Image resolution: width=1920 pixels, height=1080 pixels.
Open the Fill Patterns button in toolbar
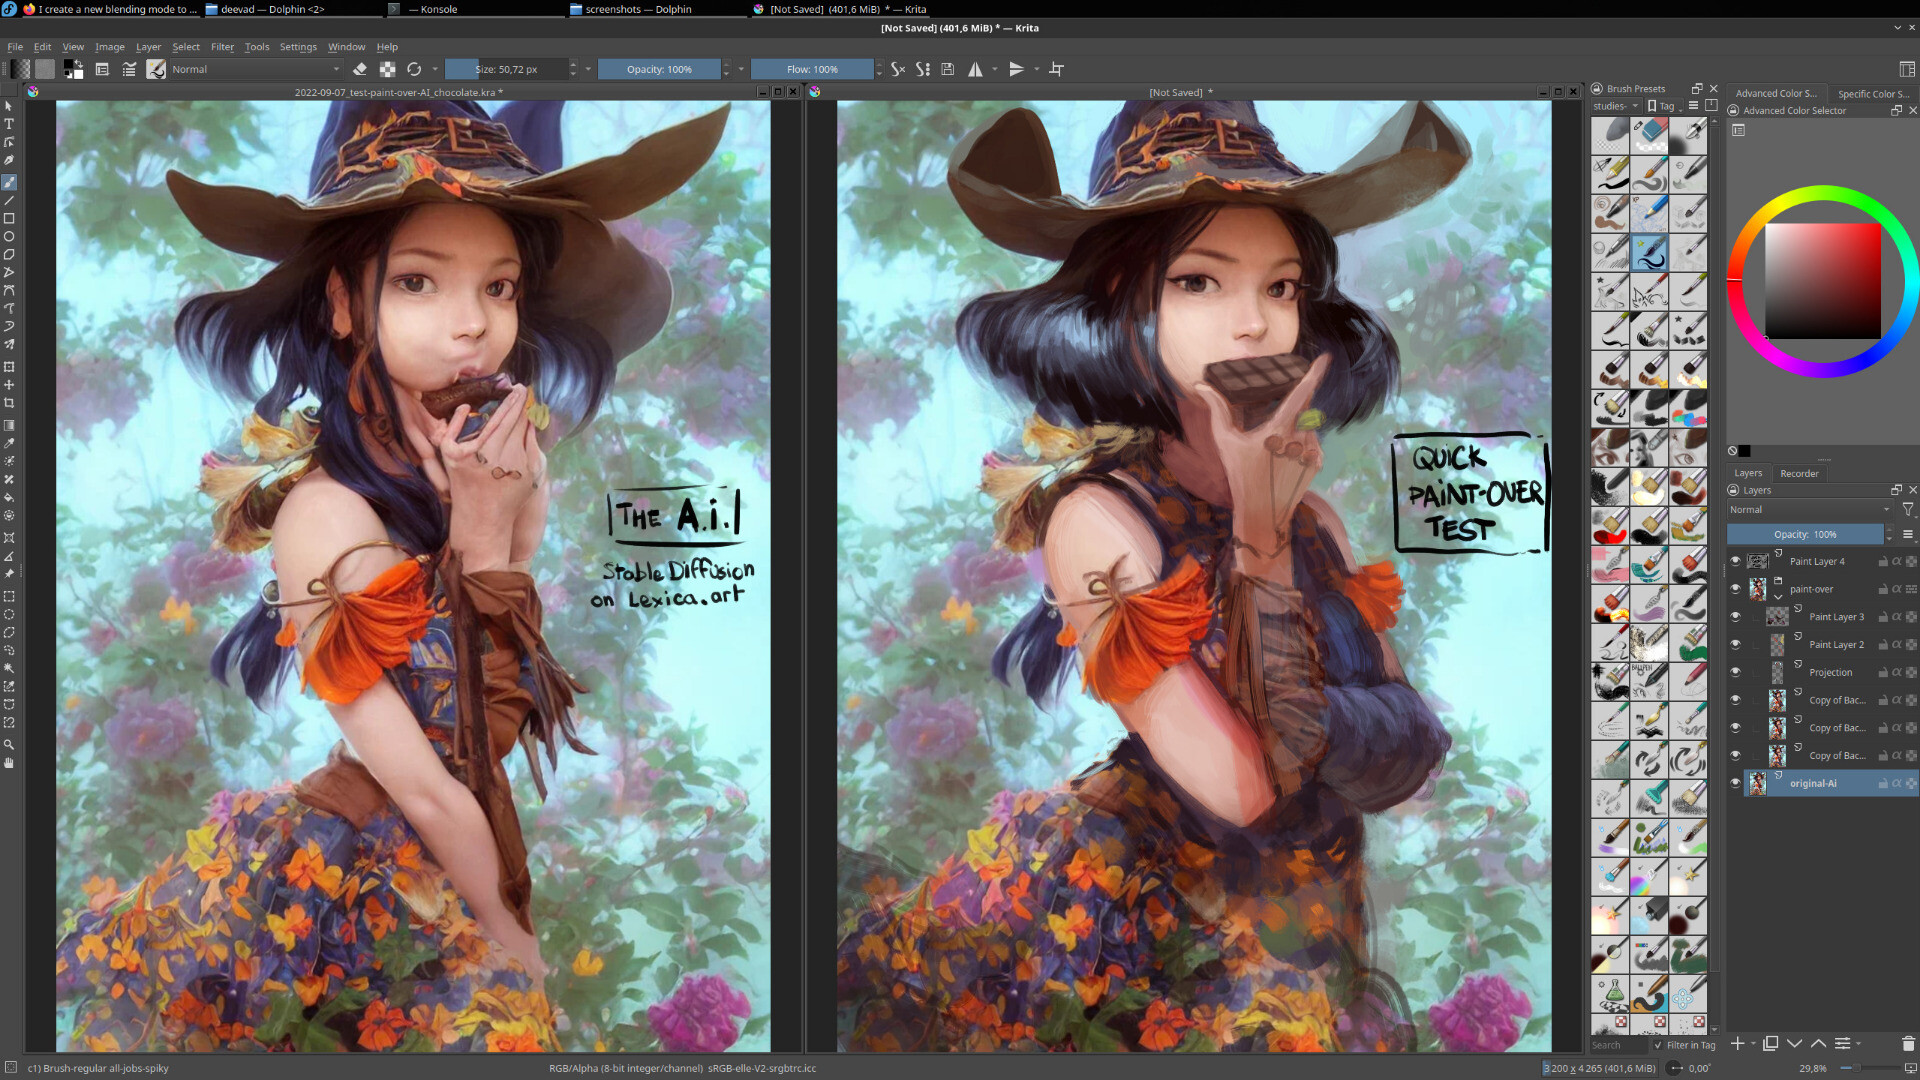tap(45, 69)
